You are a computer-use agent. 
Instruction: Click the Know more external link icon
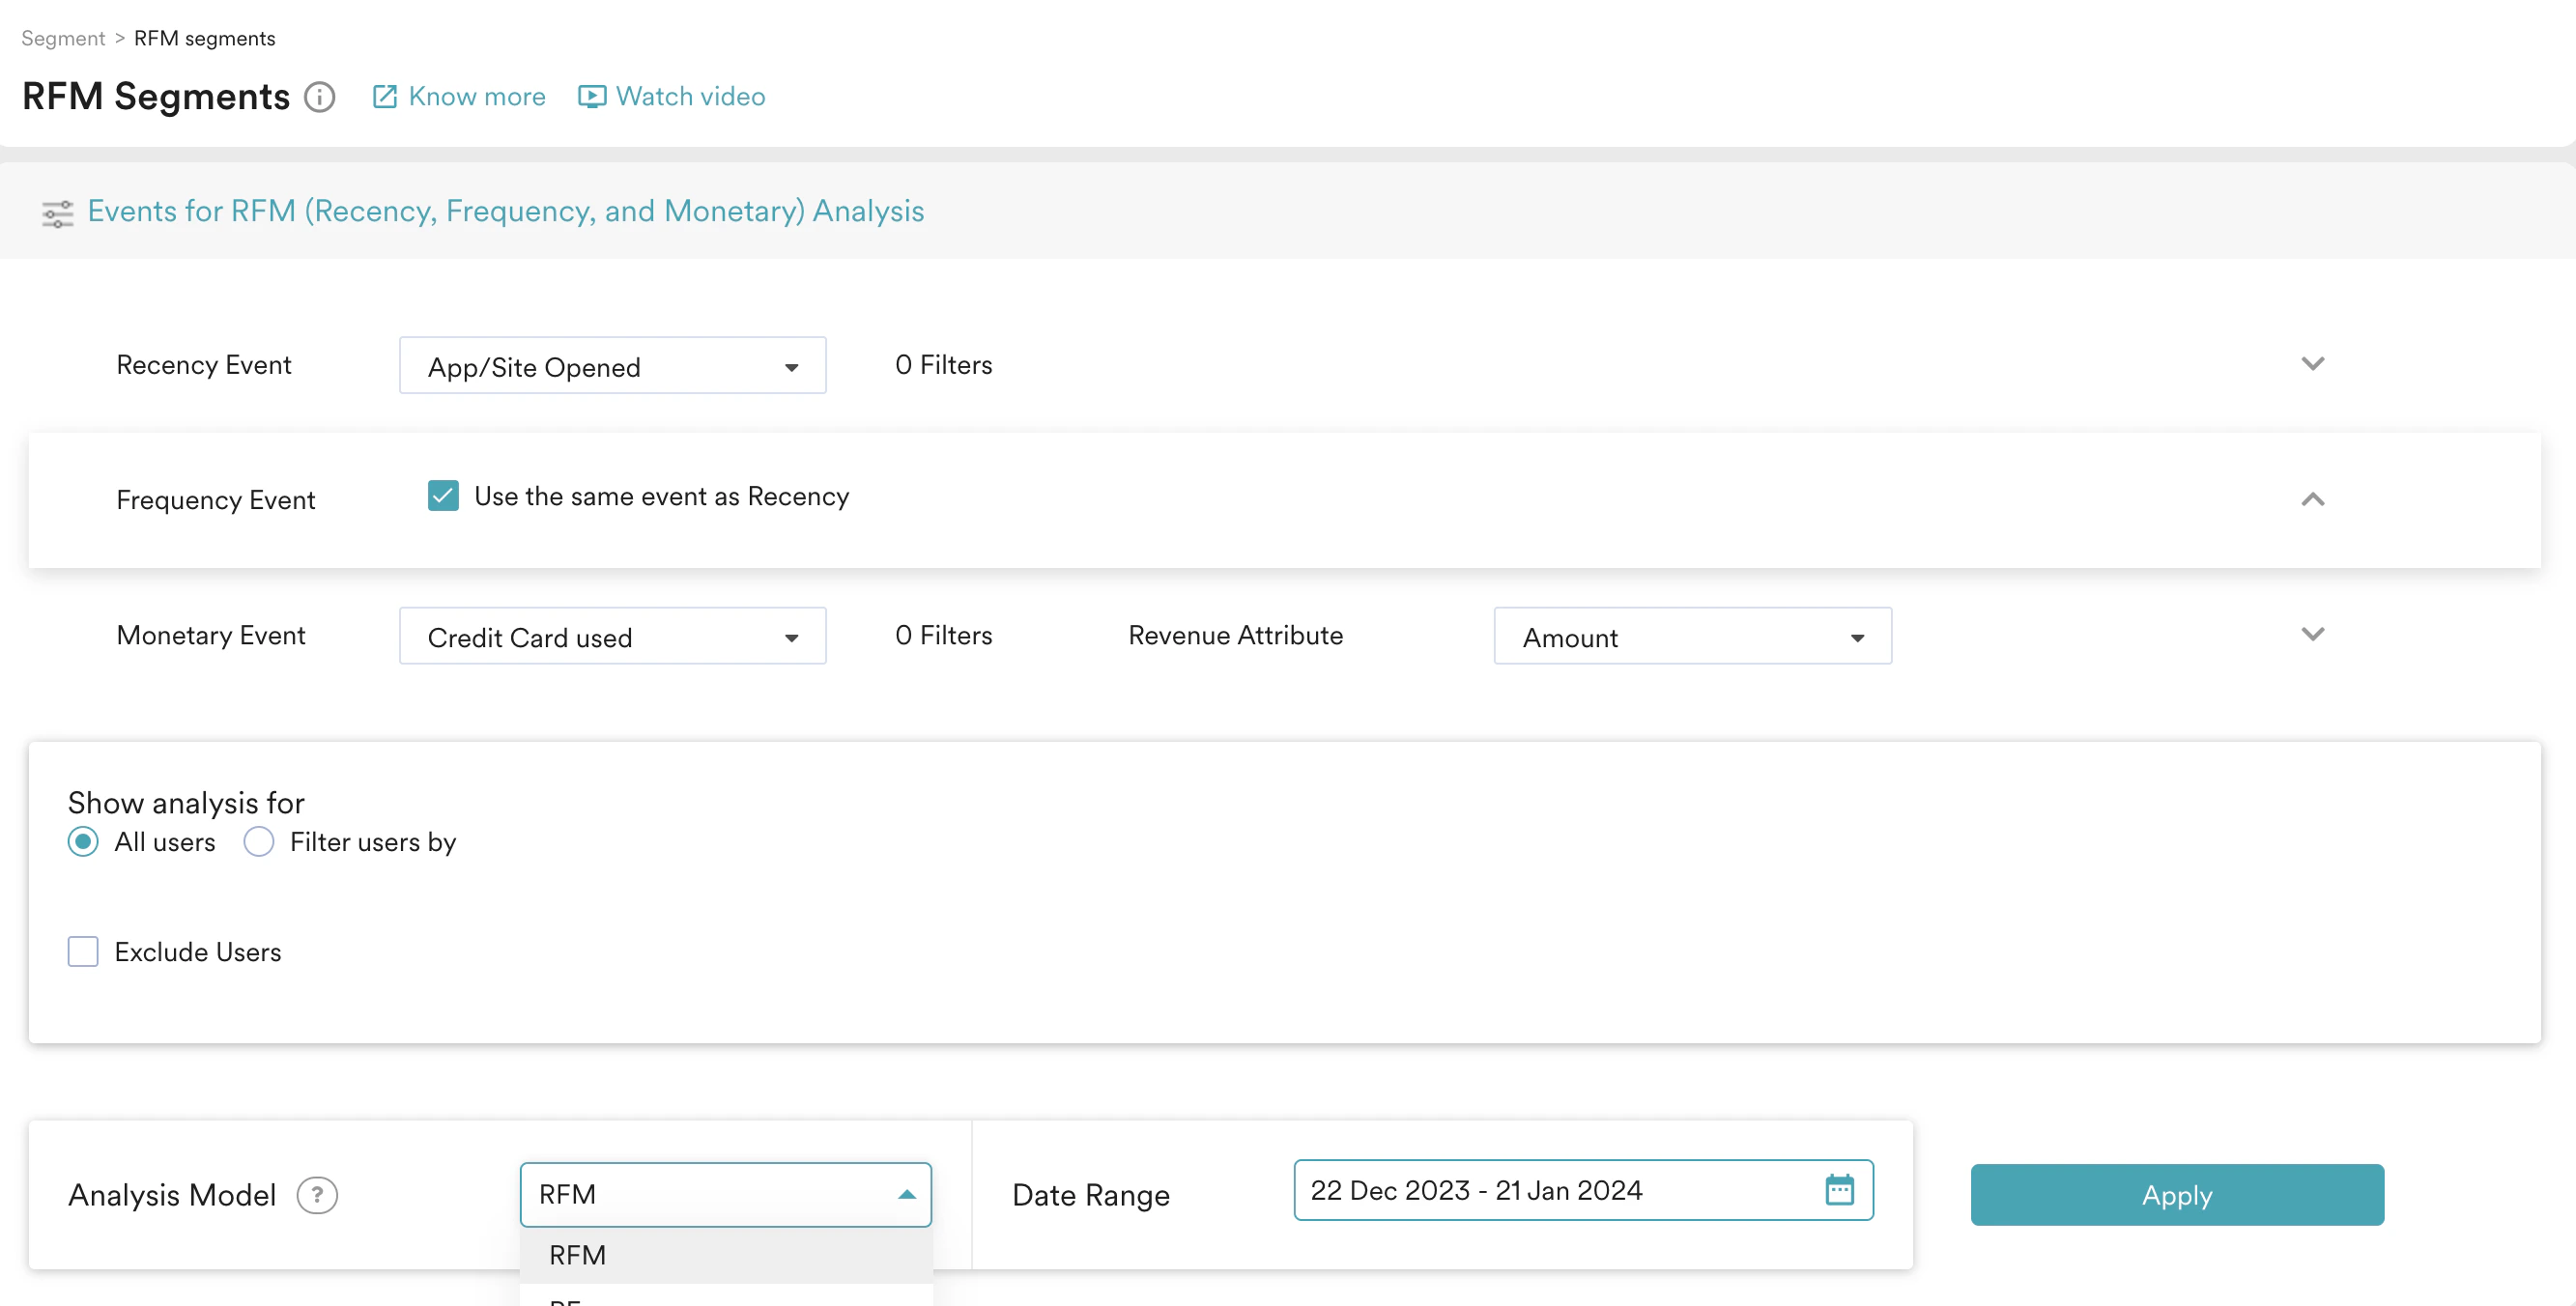[x=384, y=97]
